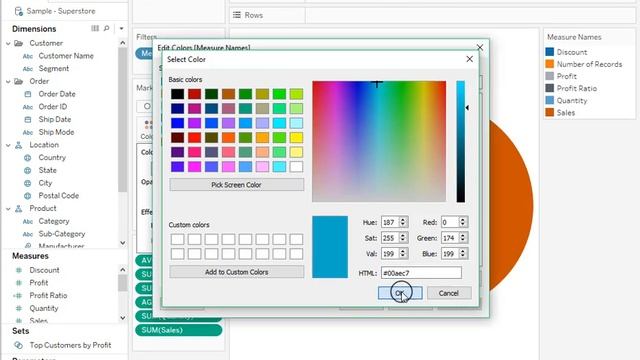Image resolution: width=640 pixels, height=360 pixels.
Task: Collapse the Product hierarchy
Action: 8,209
